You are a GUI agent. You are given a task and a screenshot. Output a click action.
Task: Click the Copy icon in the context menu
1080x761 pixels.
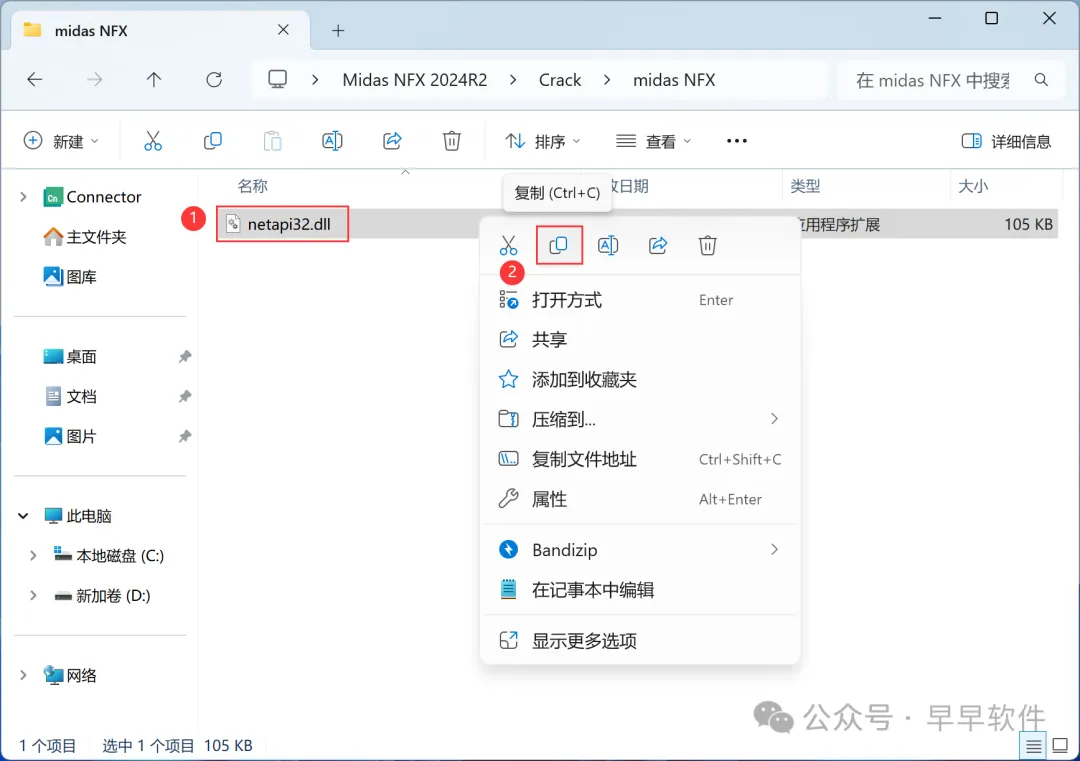(x=559, y=245)
